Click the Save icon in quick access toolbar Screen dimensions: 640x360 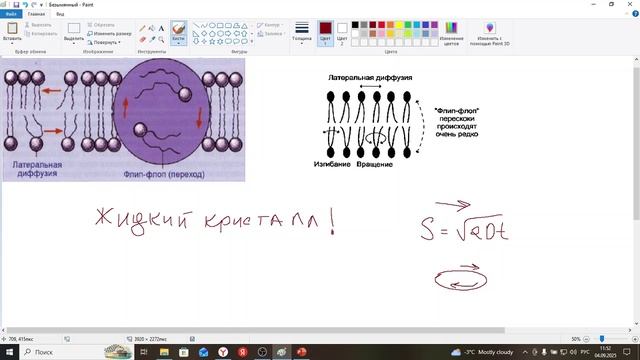coord(16,4)
